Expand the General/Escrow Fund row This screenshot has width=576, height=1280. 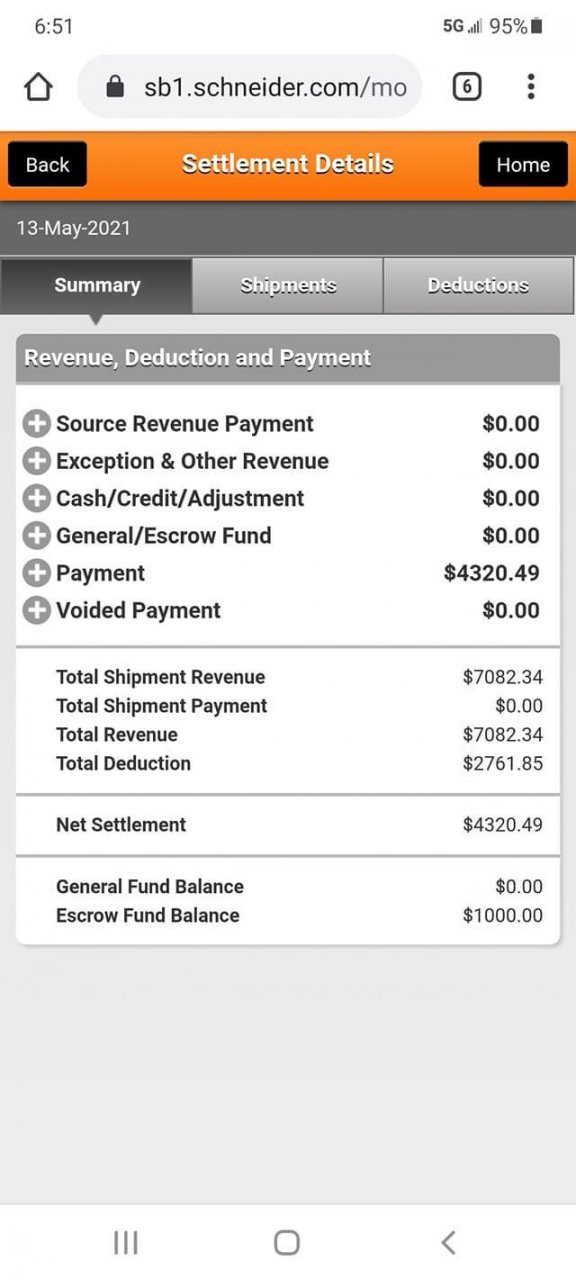point(36,536)
